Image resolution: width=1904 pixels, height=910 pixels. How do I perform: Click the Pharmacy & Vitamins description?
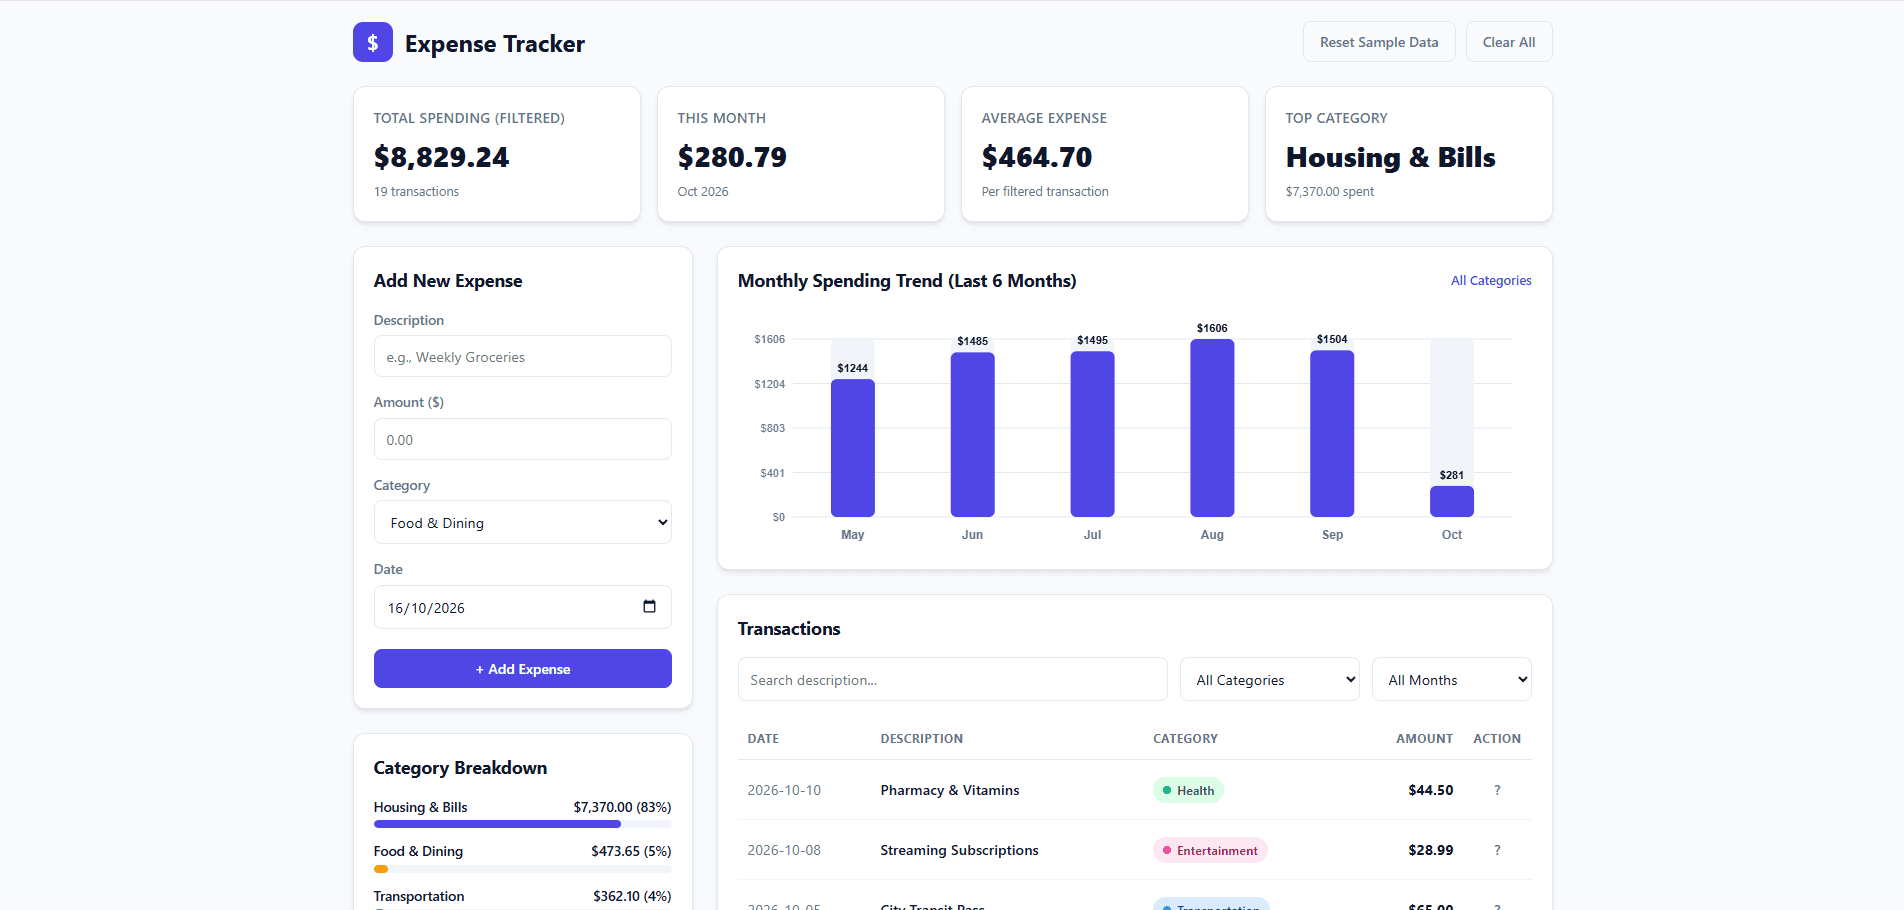coord(950,790)
